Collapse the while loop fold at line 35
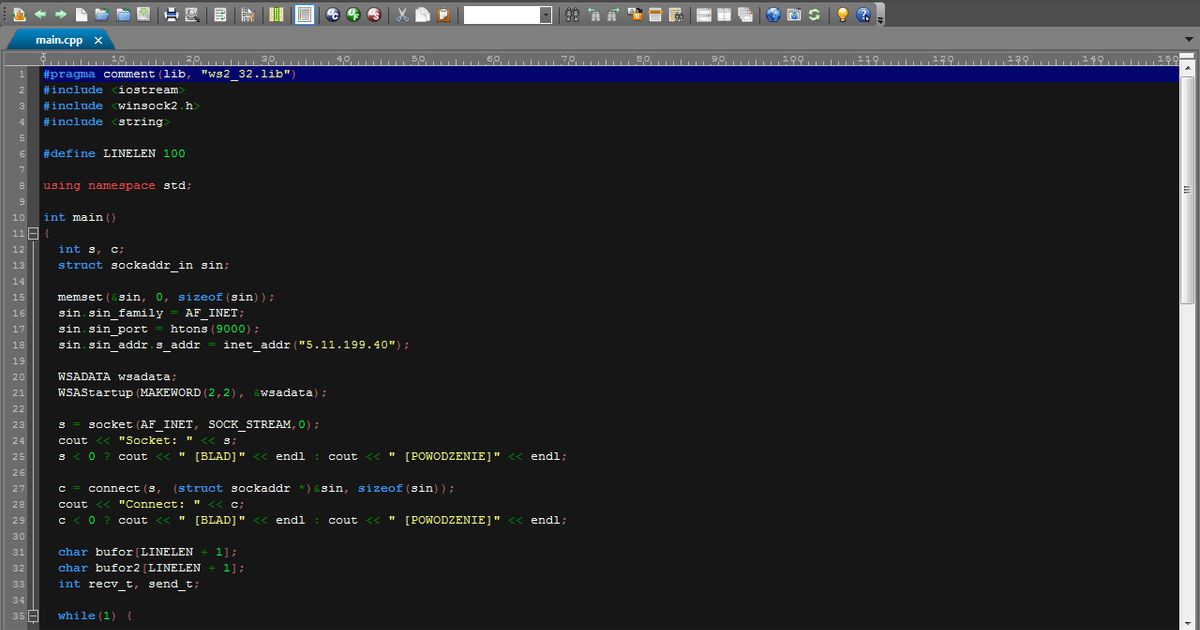This screenshot has height=630, width=1200. coord(32,616)
